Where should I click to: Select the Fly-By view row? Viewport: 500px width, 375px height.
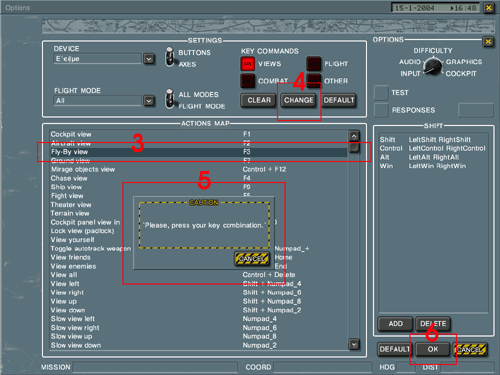tap(198, 152)
